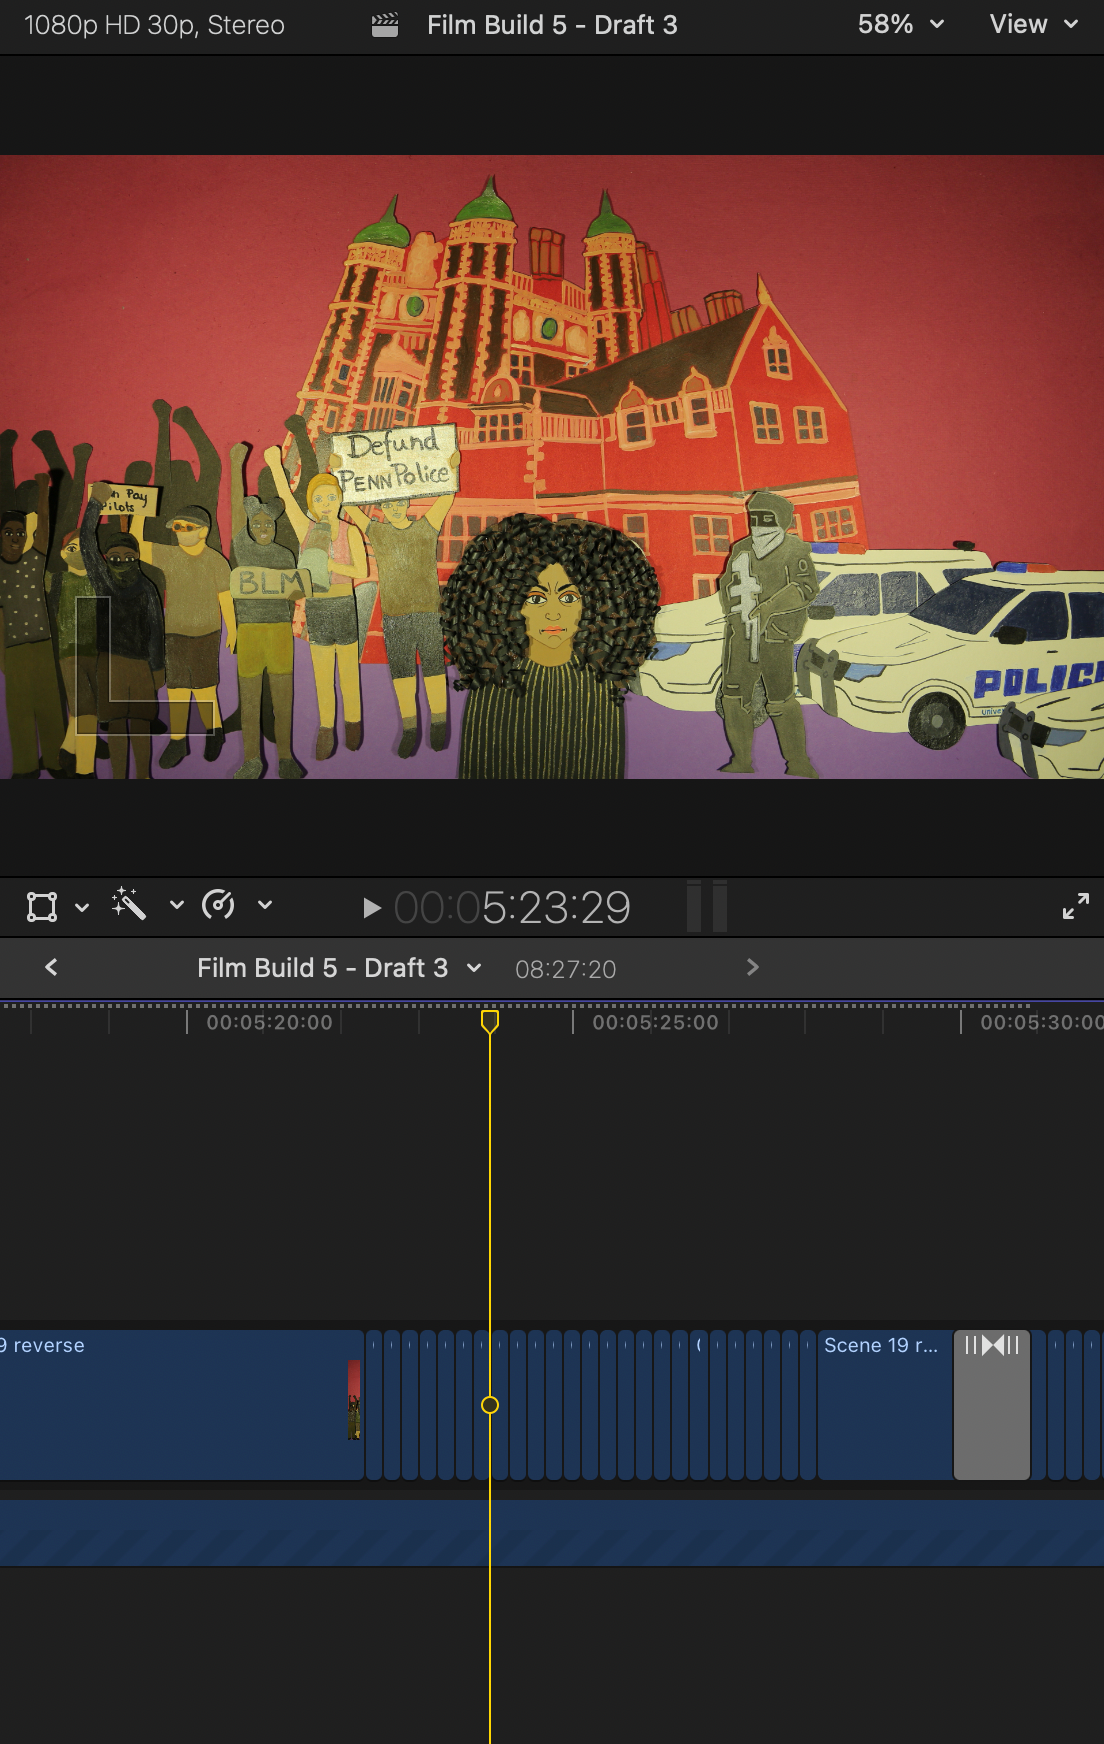Select the Transform tool icon
The image size is (1104, 1744).
(42, 907)
